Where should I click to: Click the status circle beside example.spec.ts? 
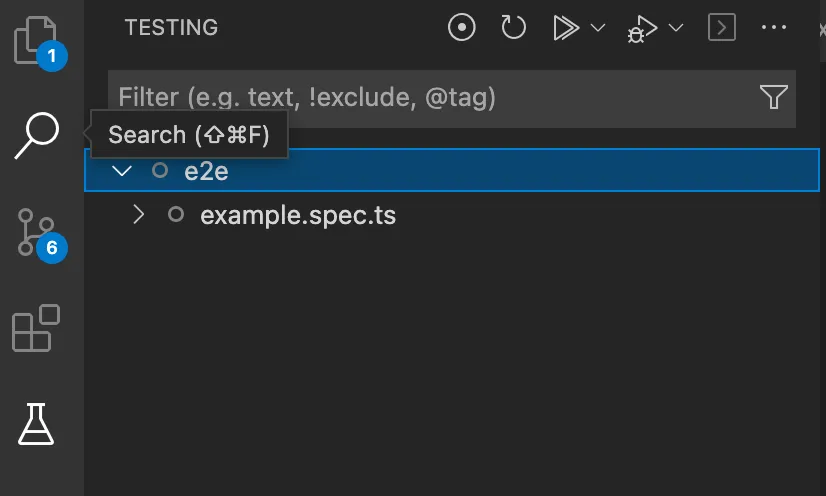(x=176, y=215)
